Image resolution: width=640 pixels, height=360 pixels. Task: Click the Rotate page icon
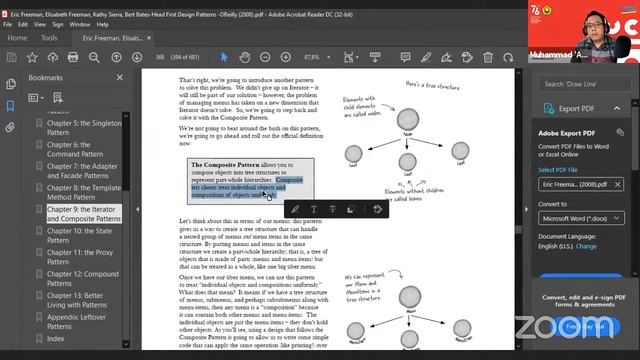pos(508,58)
